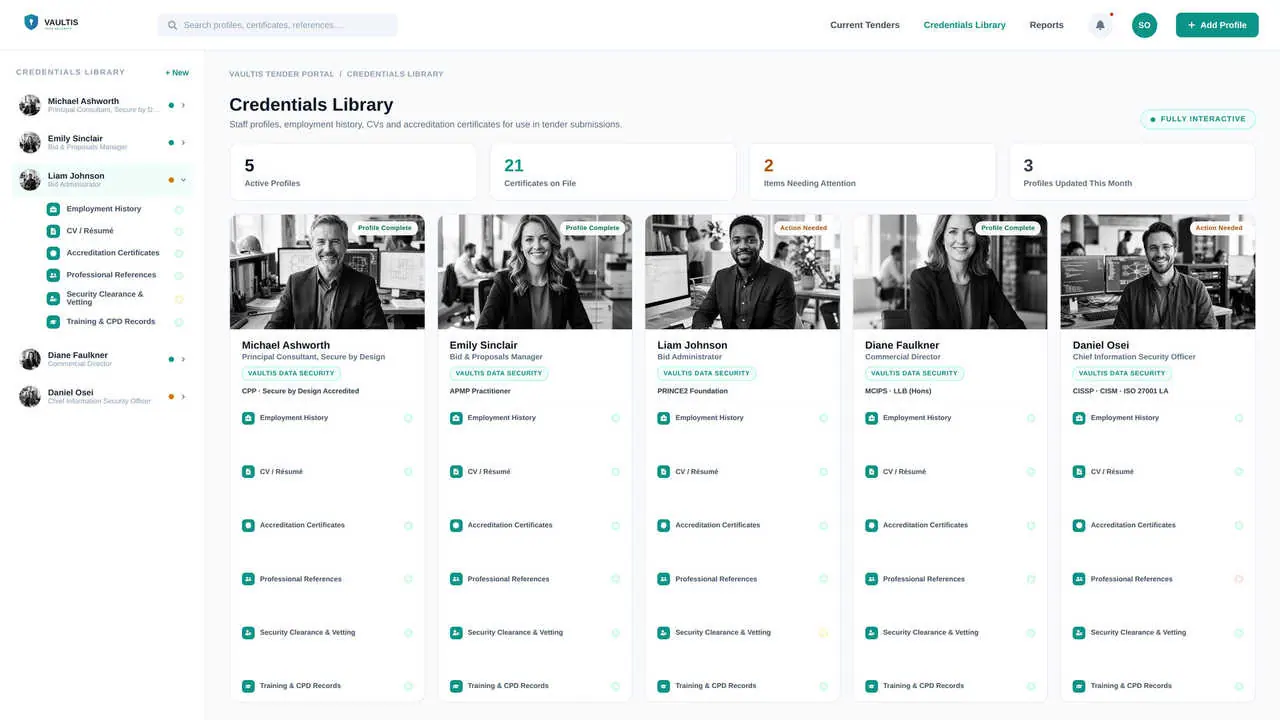Click the Add Profile button

pos(1217,25)
